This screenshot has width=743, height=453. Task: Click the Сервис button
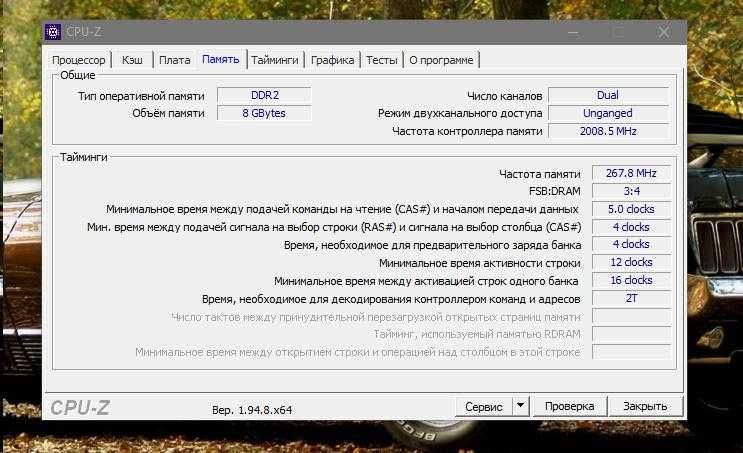tap(483, 407)
